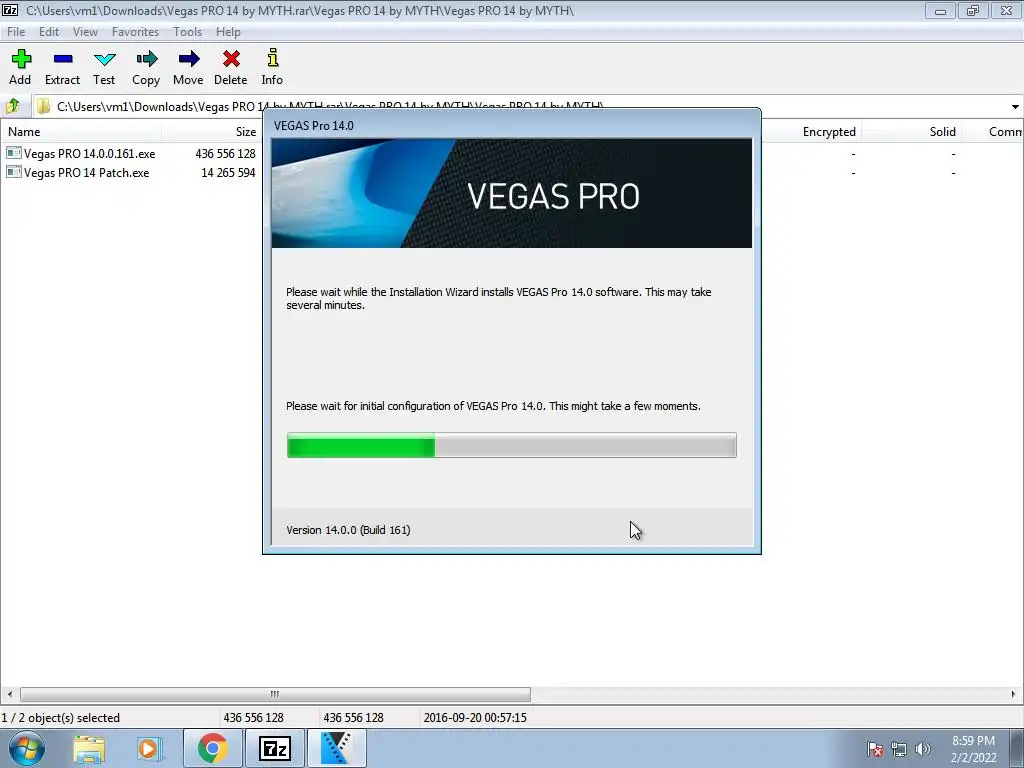Sort by the Encrypted column header
This screenshot has width=1024, height=768.
click(811, 131)
